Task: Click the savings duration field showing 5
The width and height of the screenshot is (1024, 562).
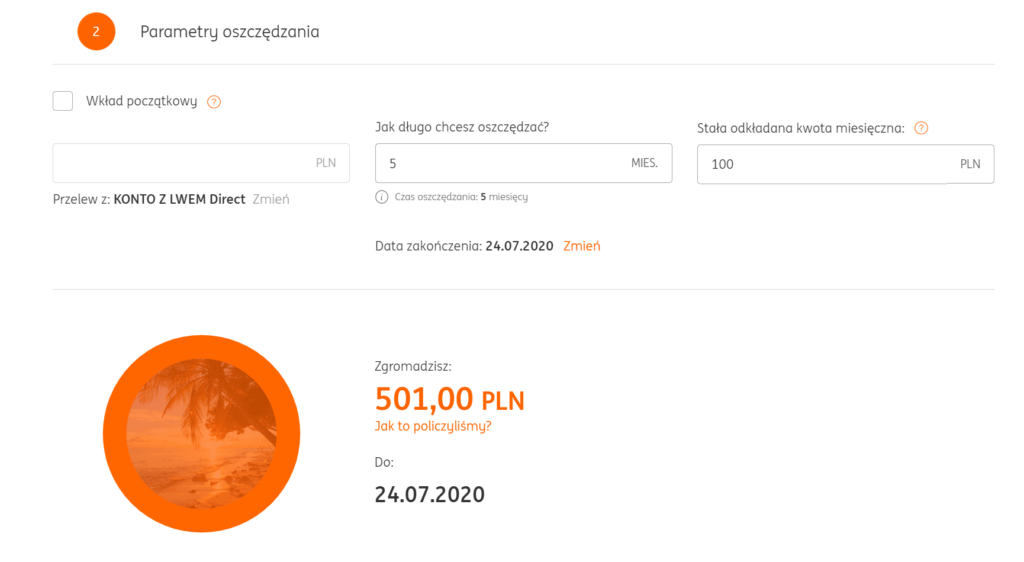Action: tap(500, 163)
